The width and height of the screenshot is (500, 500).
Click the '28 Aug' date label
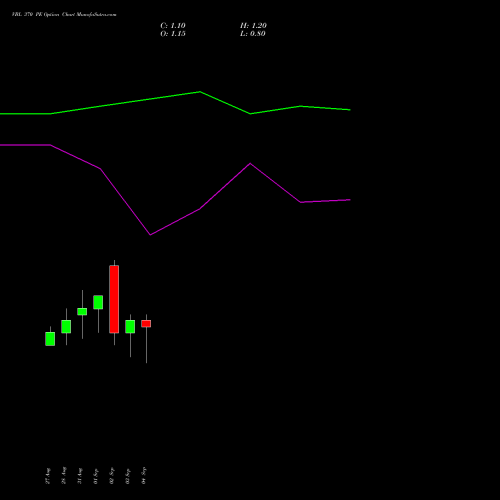64,476
